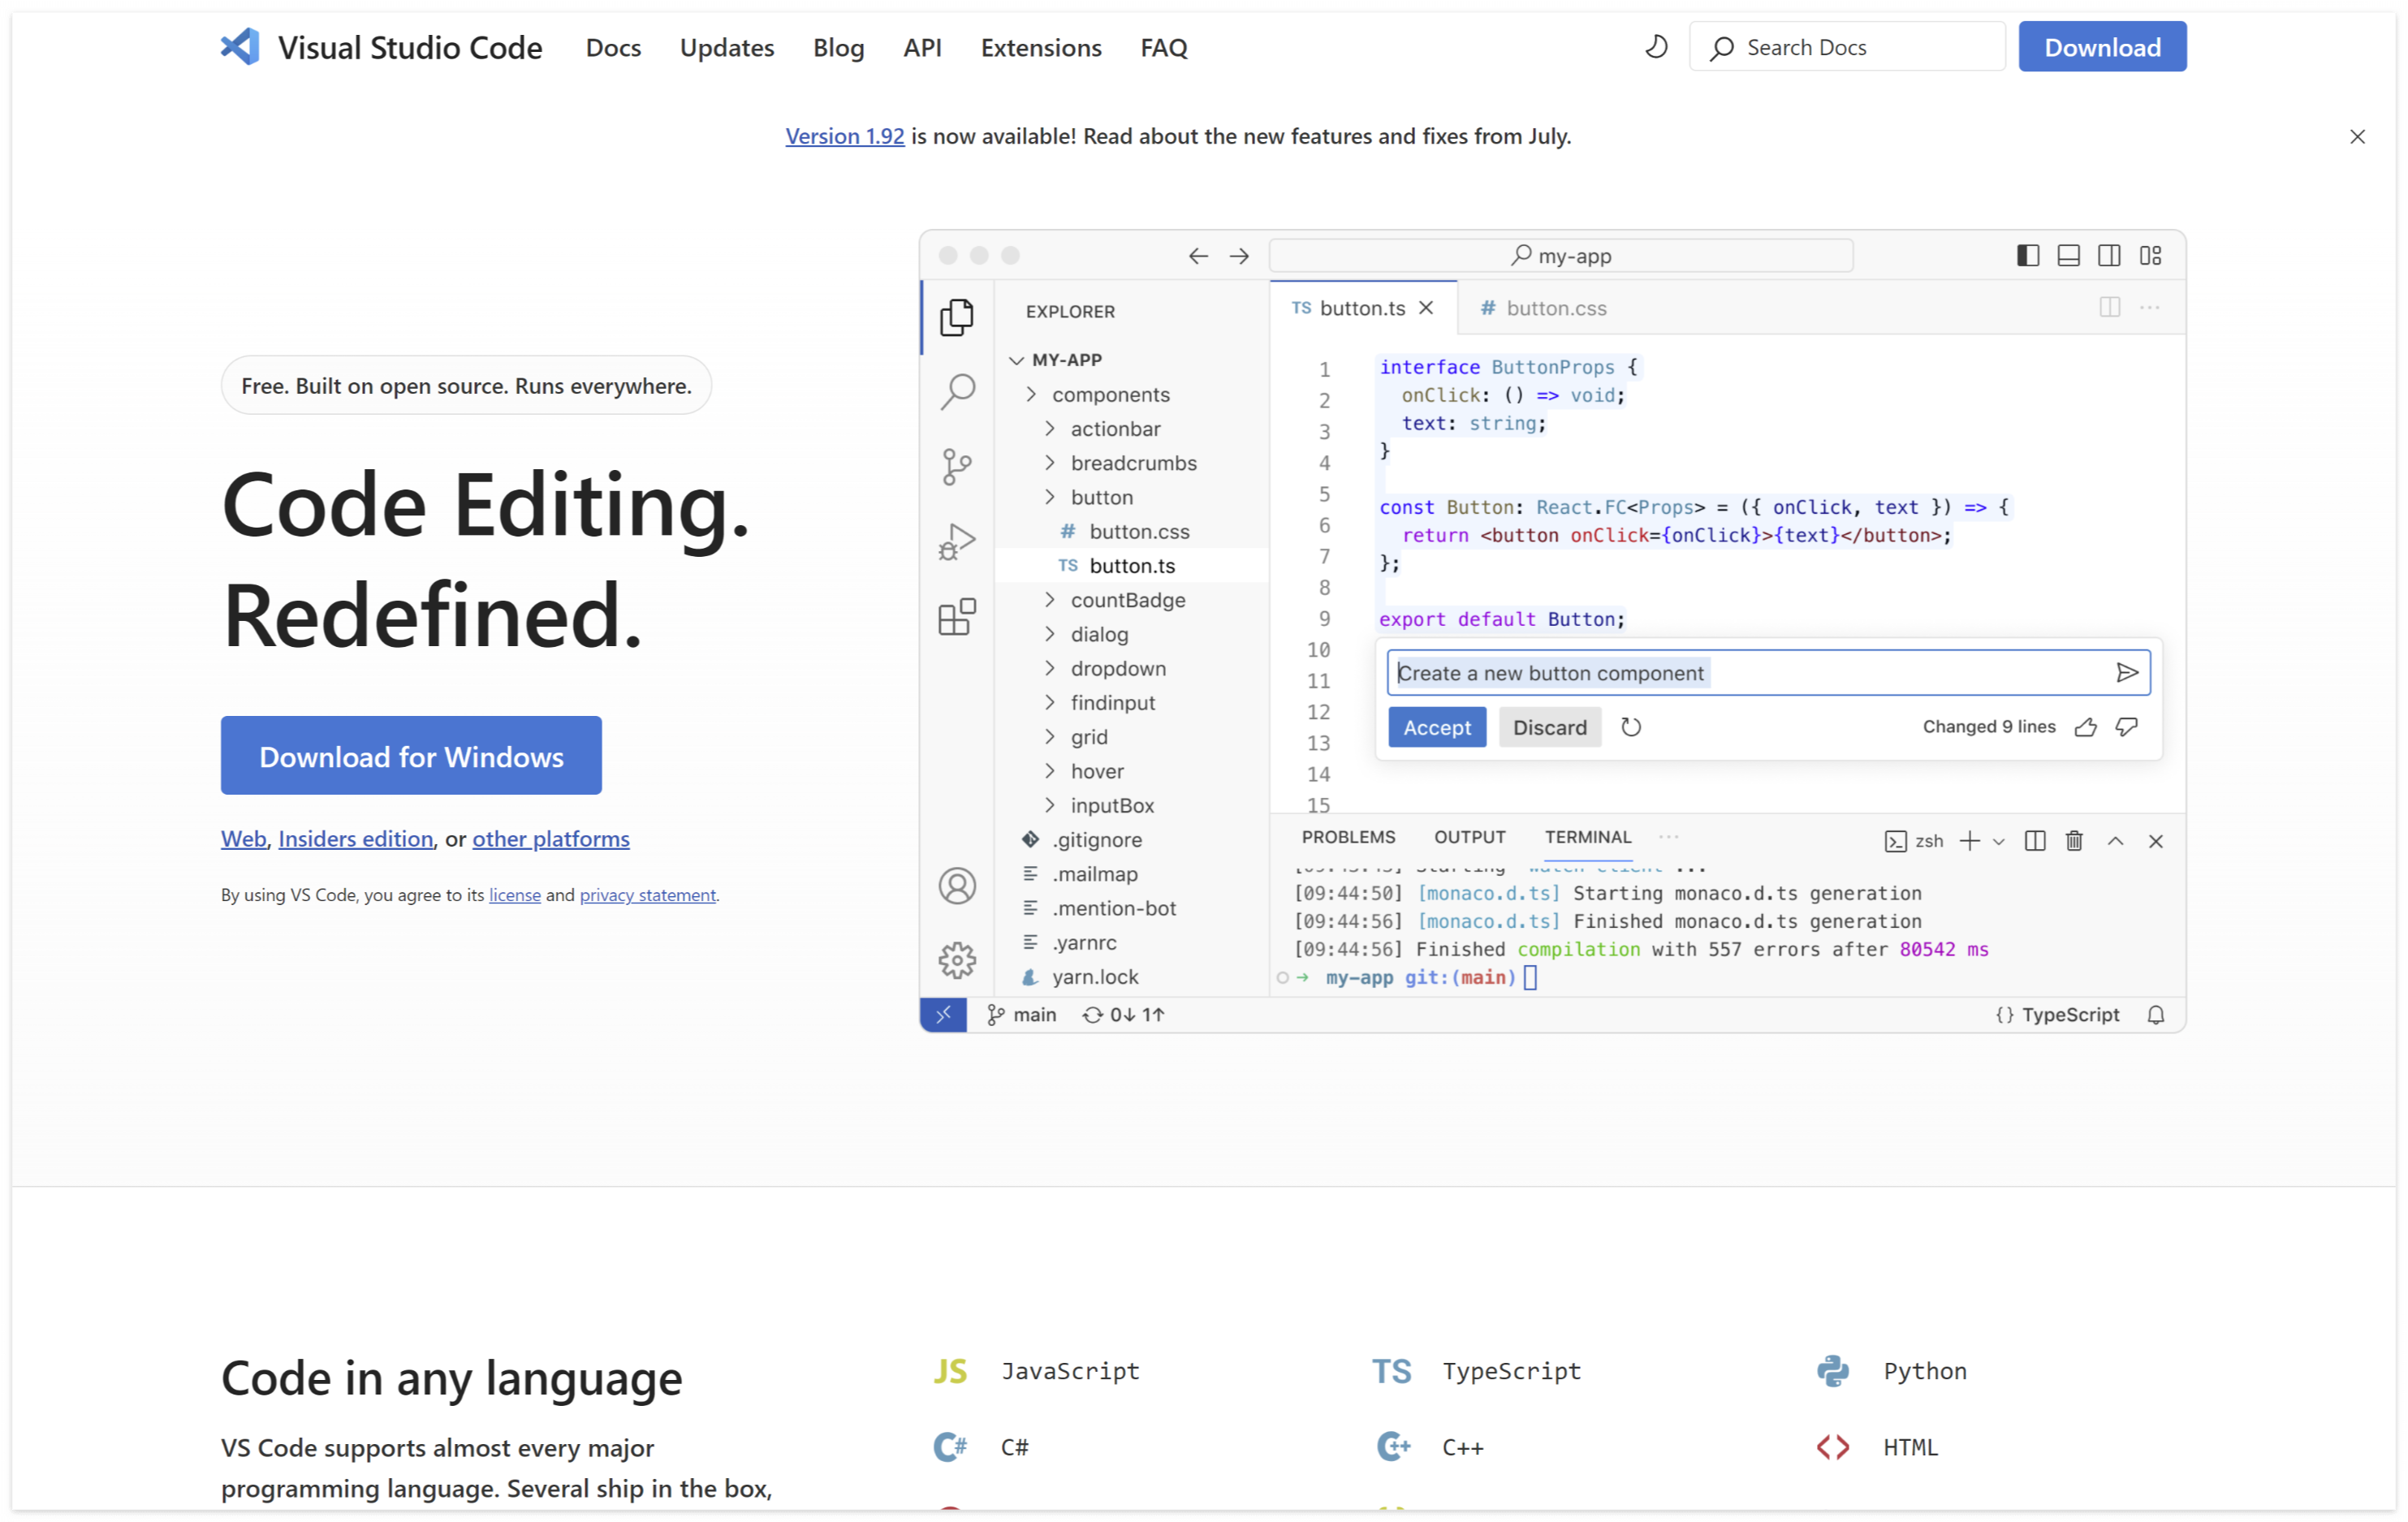
Task: Expand the breadcrumbs folder in Explorer
Action: pyautogui.click(x=1132, y=463)
